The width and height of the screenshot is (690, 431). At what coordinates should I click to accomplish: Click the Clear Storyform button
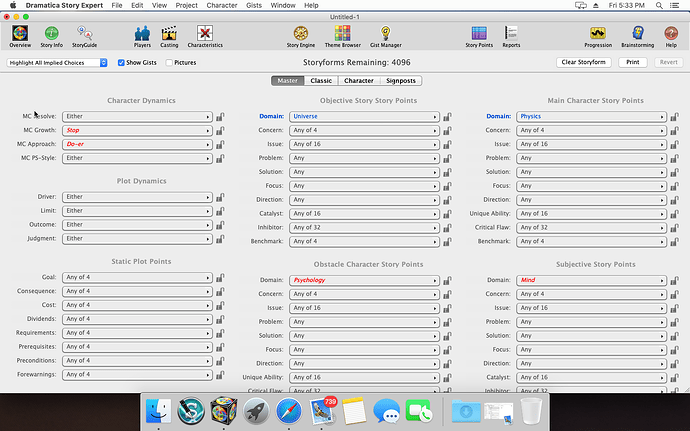tap(584, 62)
